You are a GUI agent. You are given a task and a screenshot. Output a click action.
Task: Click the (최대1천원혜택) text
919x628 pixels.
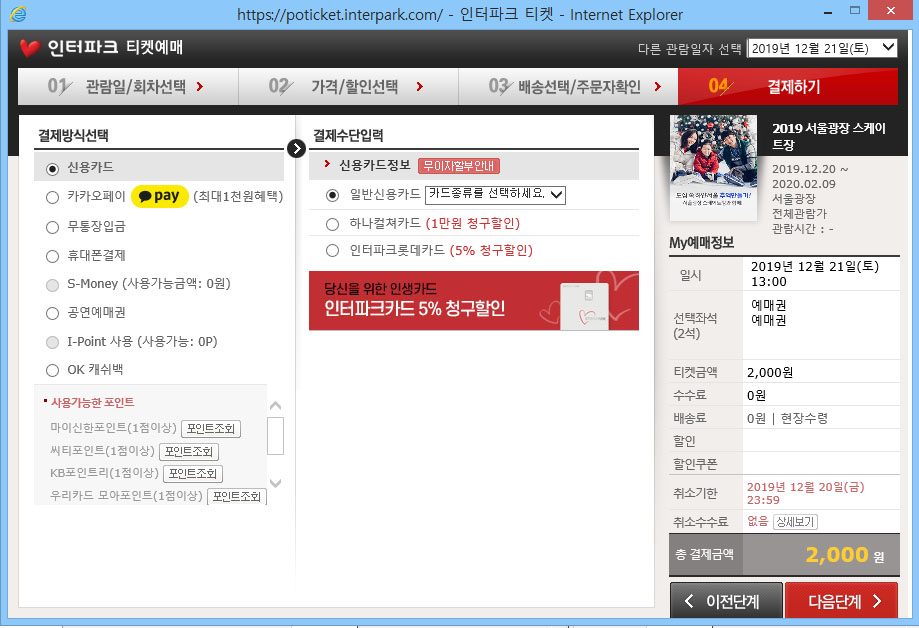(x=238, y=196)
